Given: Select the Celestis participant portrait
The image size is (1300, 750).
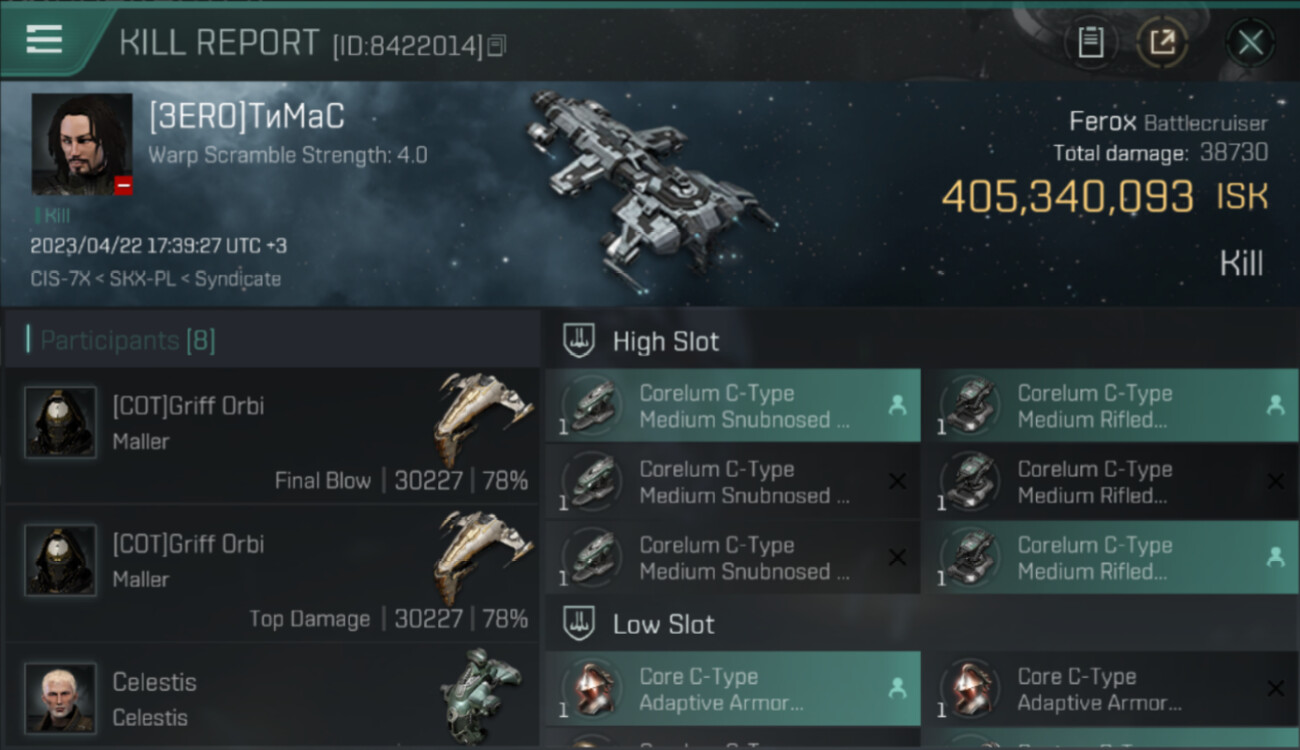Looking at the screenshot, I should (x=61, y=697).
